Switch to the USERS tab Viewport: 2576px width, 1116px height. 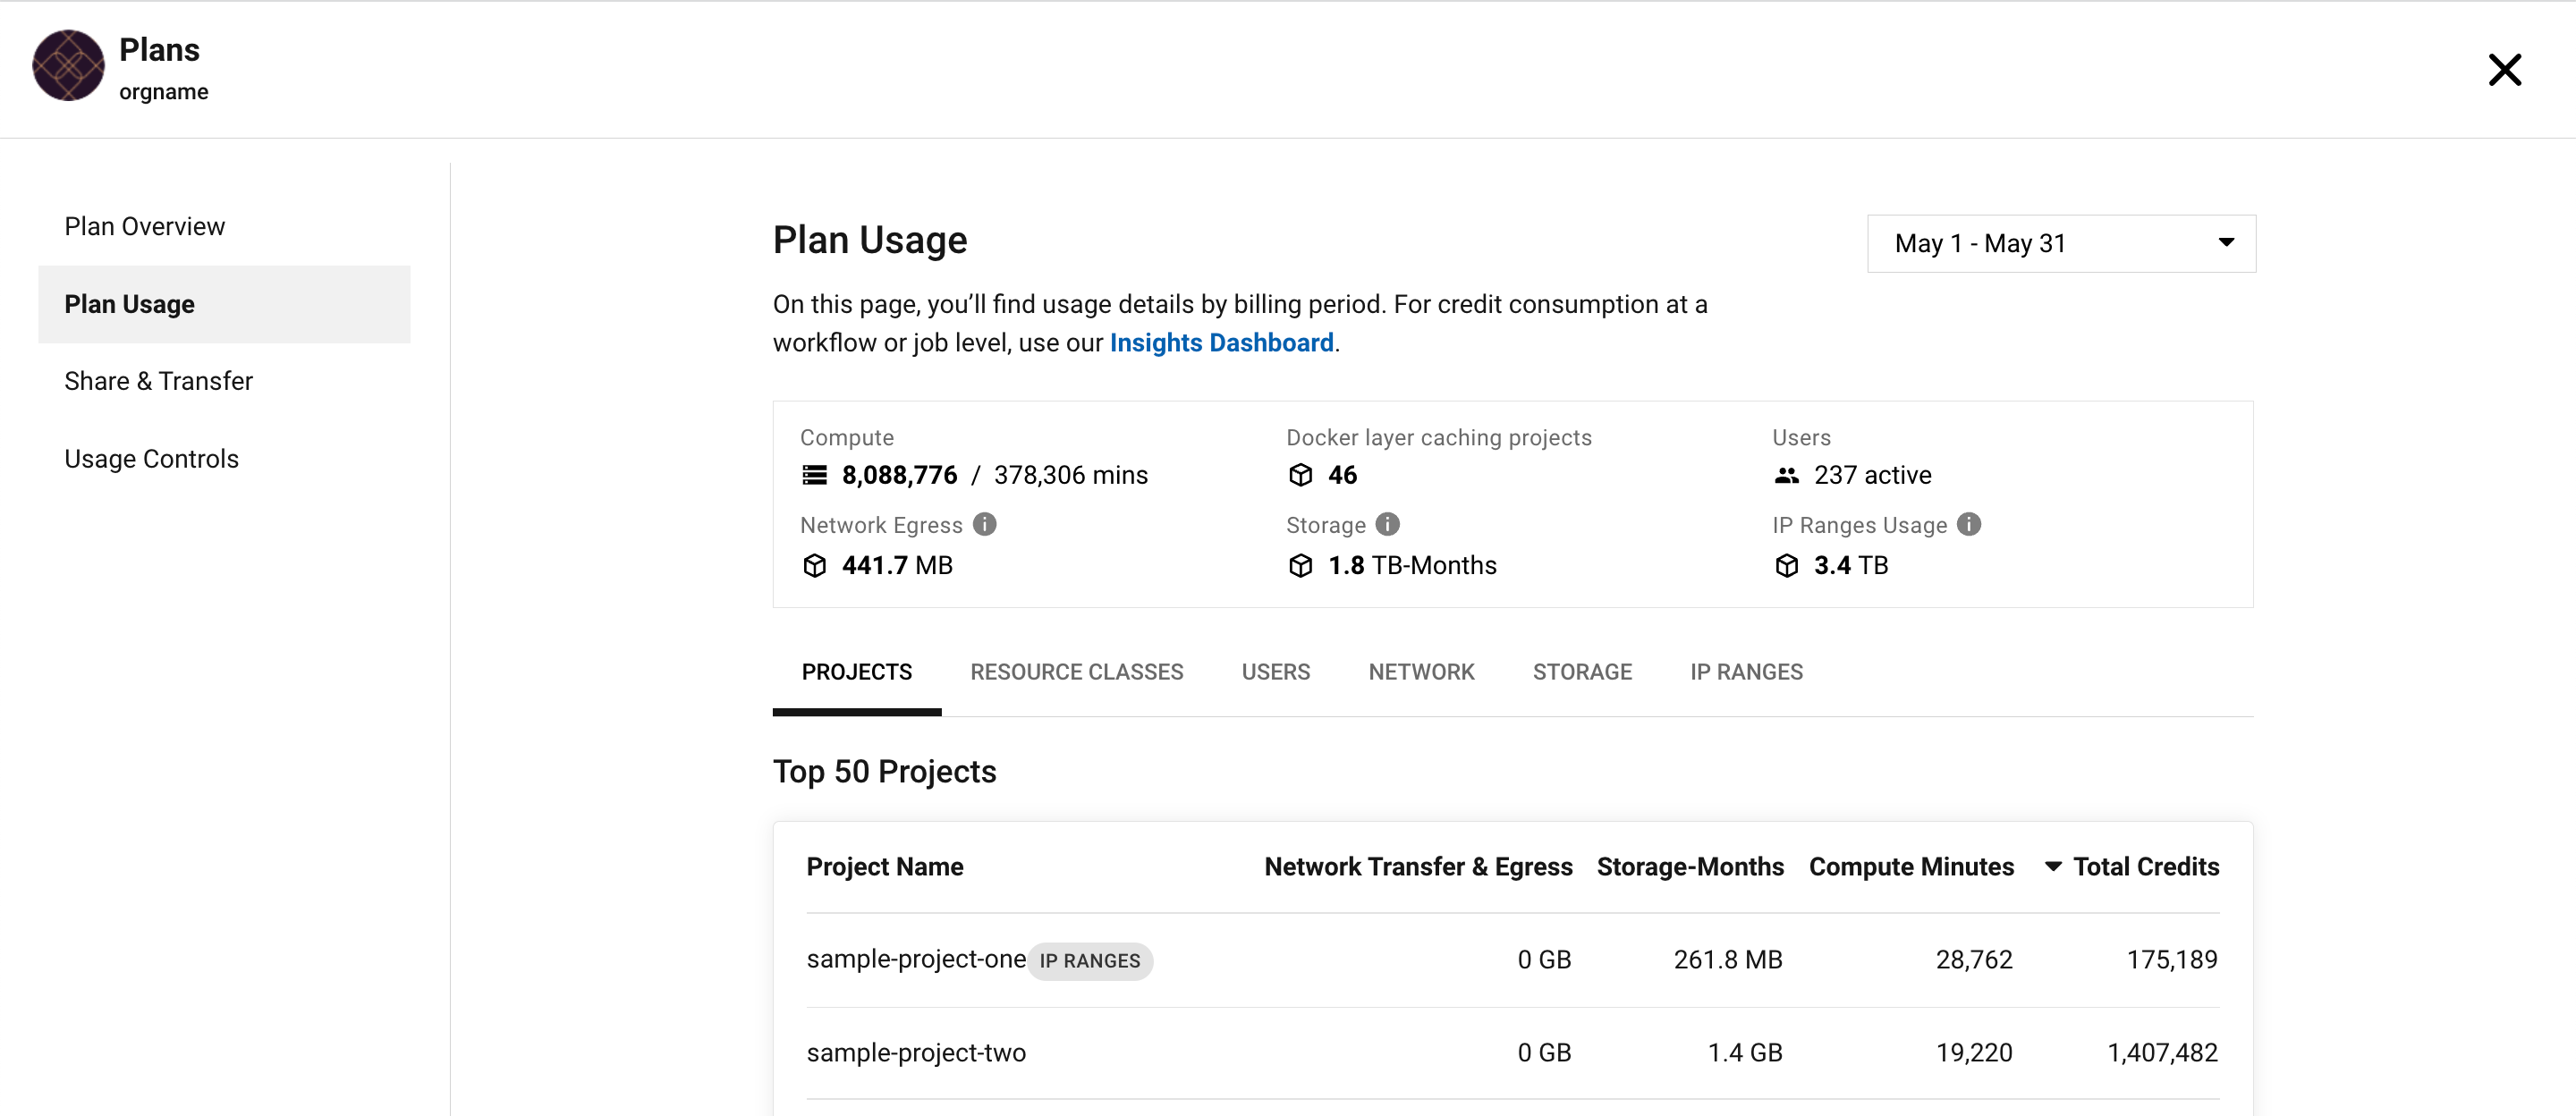tap(1275, 672)
